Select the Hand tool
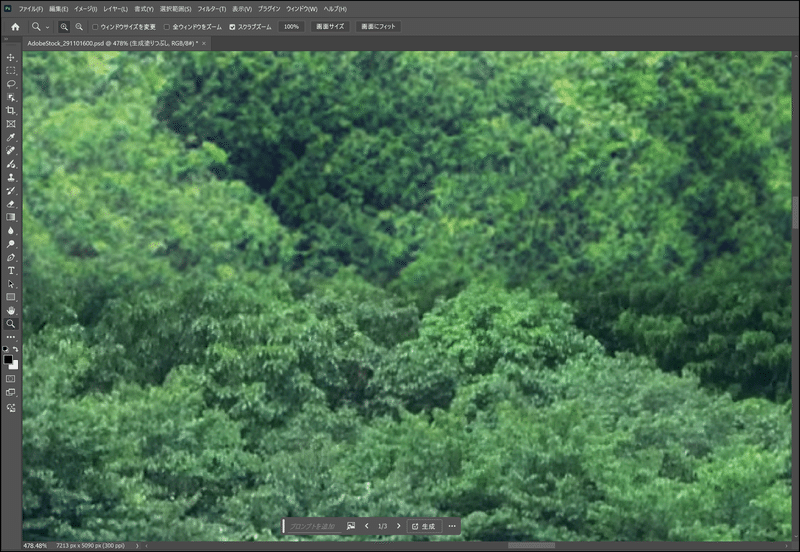The image size is (800, 552). point(11,310)
